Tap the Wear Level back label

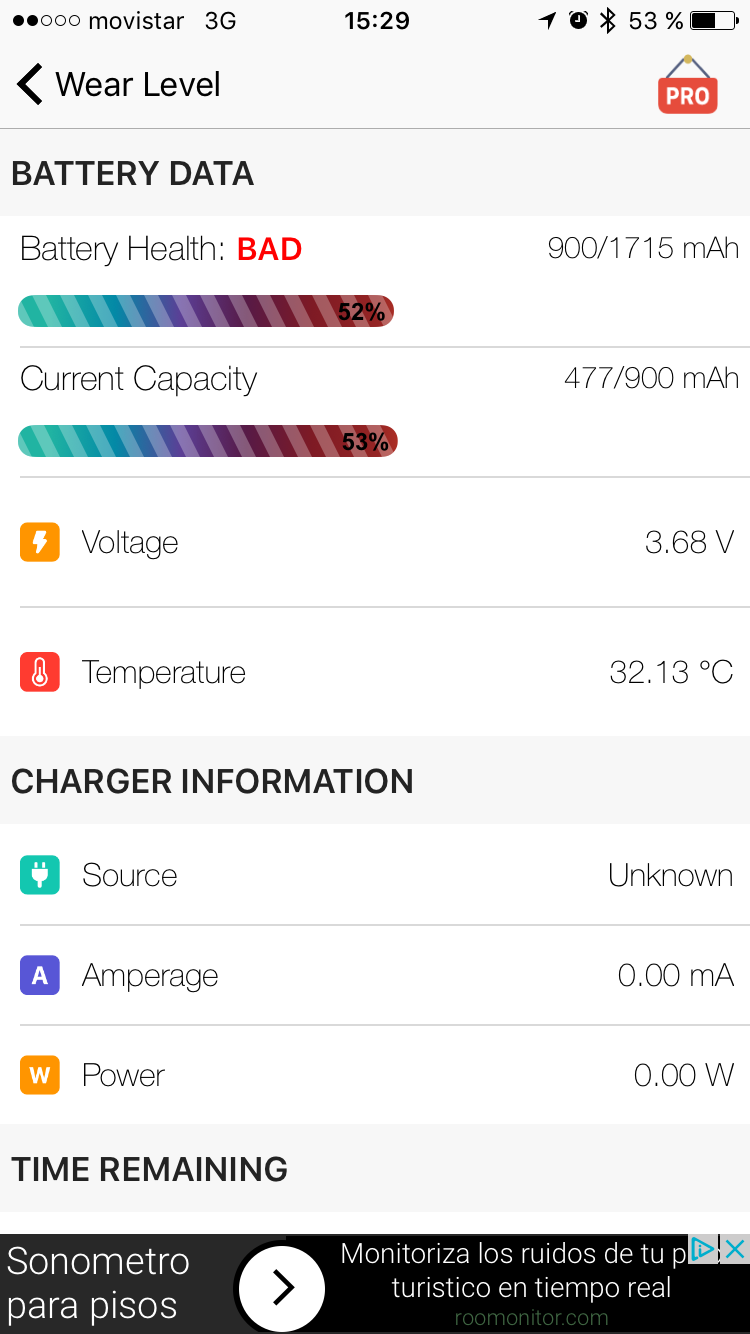138,84
